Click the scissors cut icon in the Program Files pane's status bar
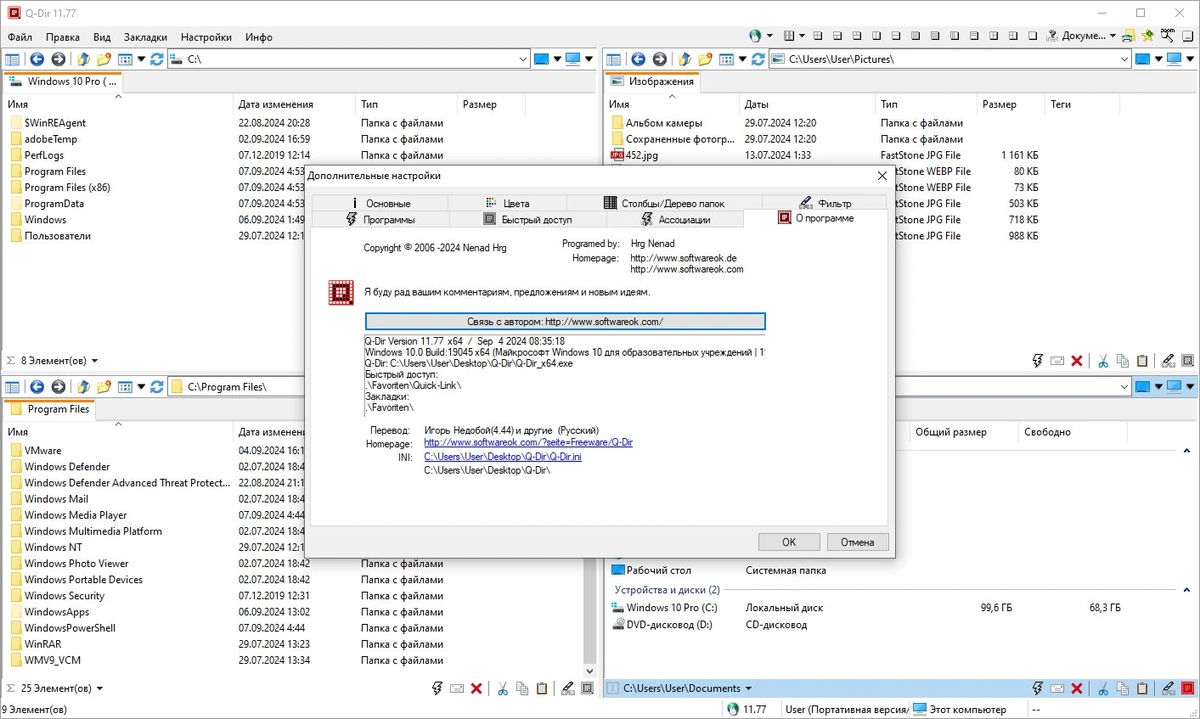Screen dimensions: 1200x719 point(503,688)
